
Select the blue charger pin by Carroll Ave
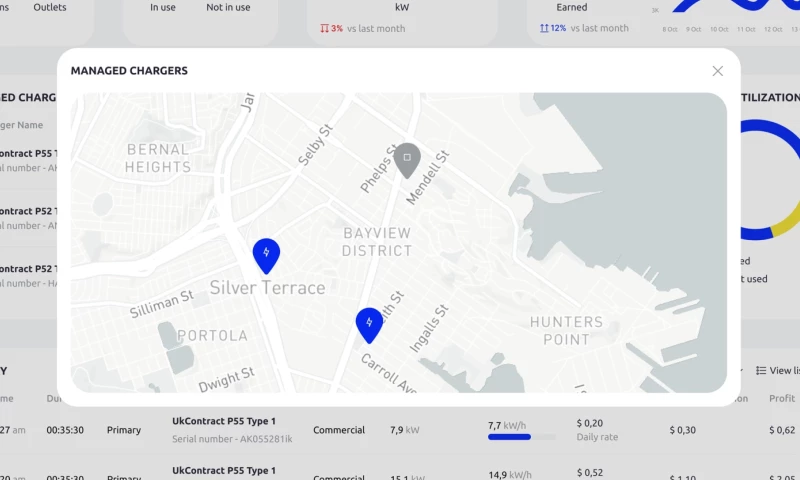click(369, 323)
